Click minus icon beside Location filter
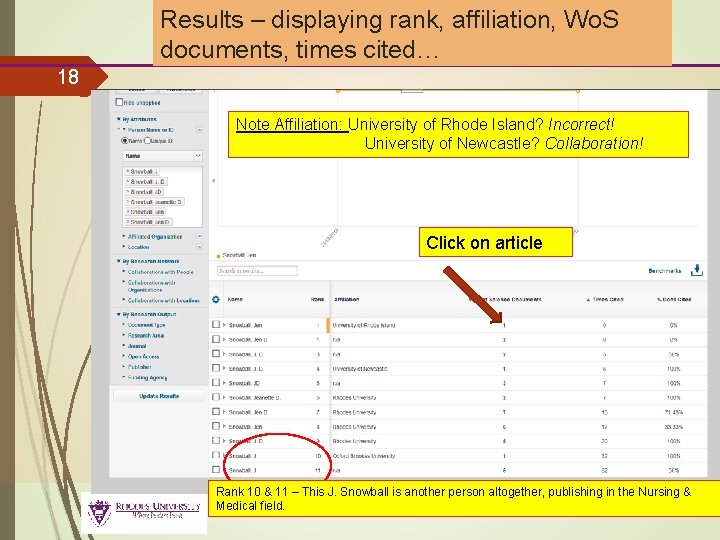The height and width of the screenshot is (540, 720). click(x=199, y=247)
